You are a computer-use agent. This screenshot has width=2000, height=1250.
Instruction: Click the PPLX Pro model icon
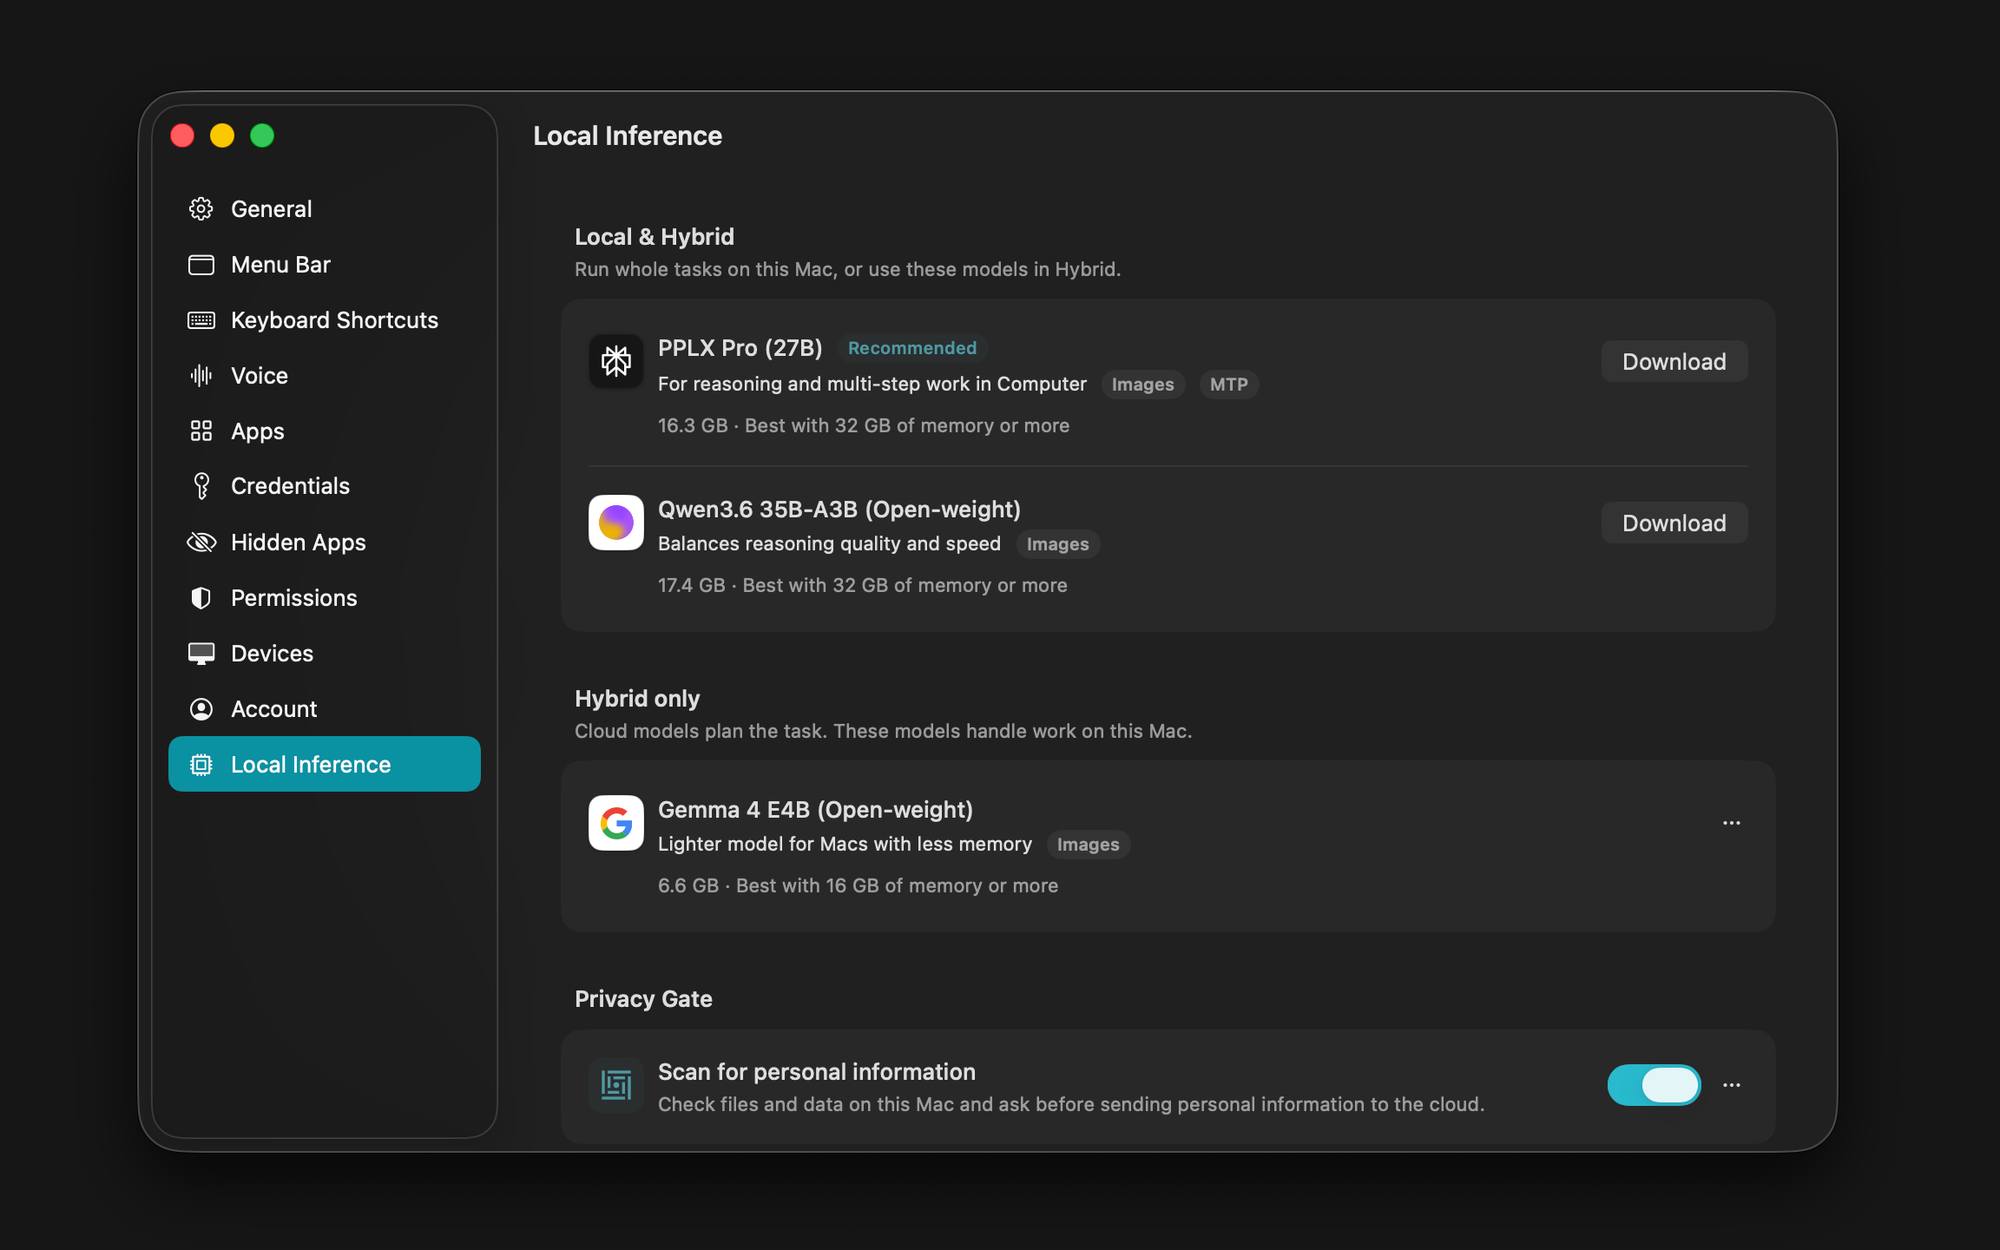pos(616,361)
